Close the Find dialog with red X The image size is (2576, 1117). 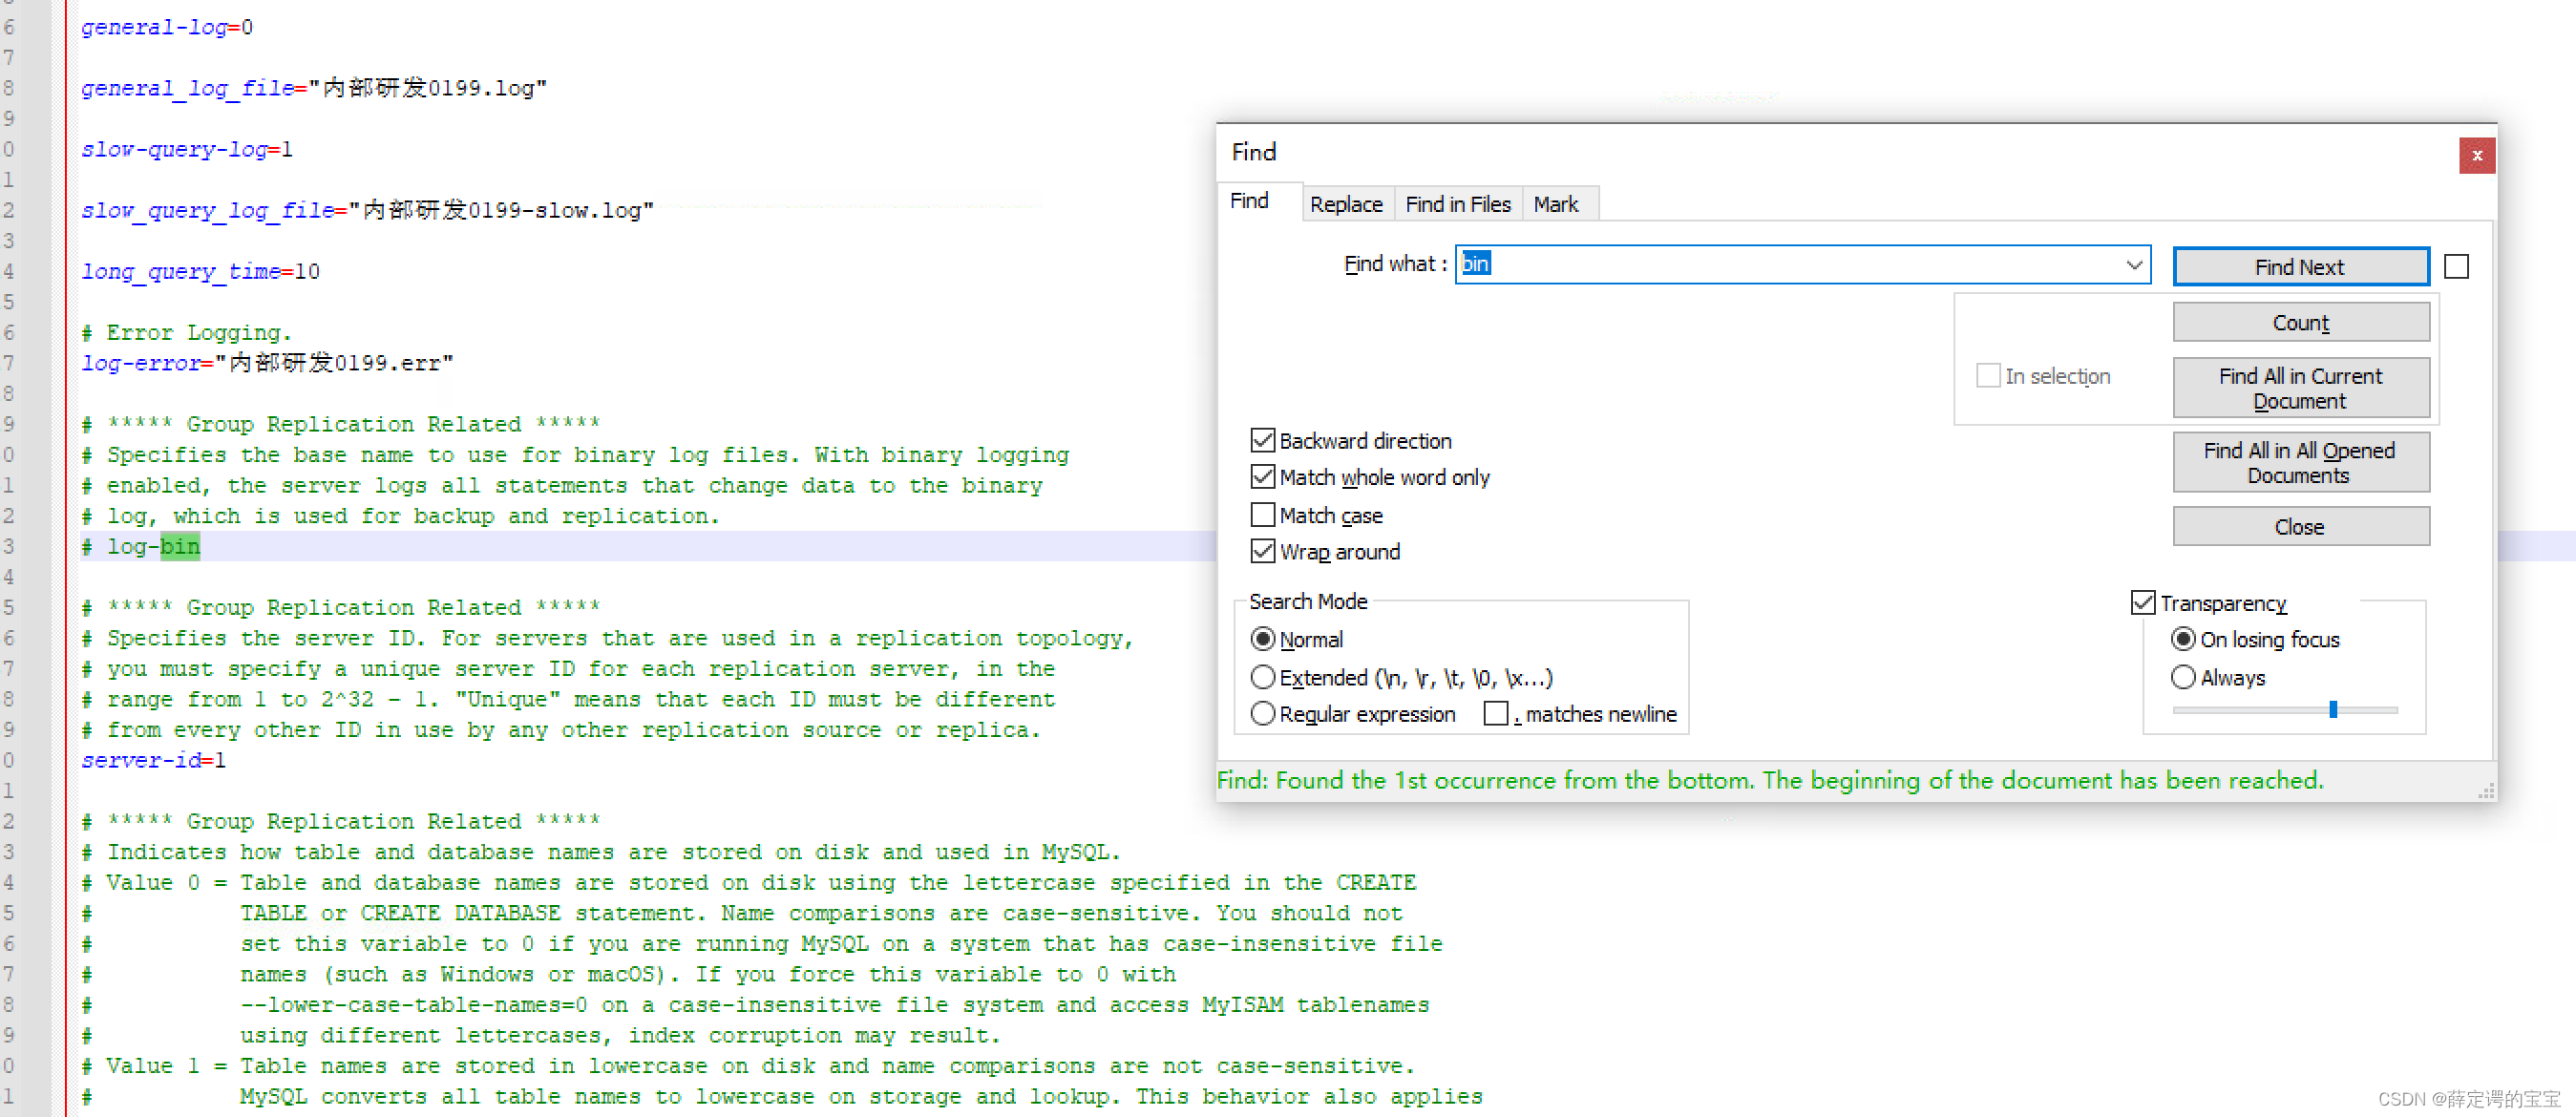(x=2476, y=155)
